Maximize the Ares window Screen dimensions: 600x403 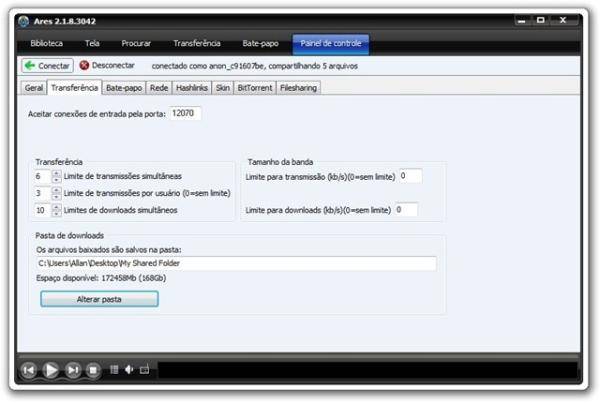point(541,20)
